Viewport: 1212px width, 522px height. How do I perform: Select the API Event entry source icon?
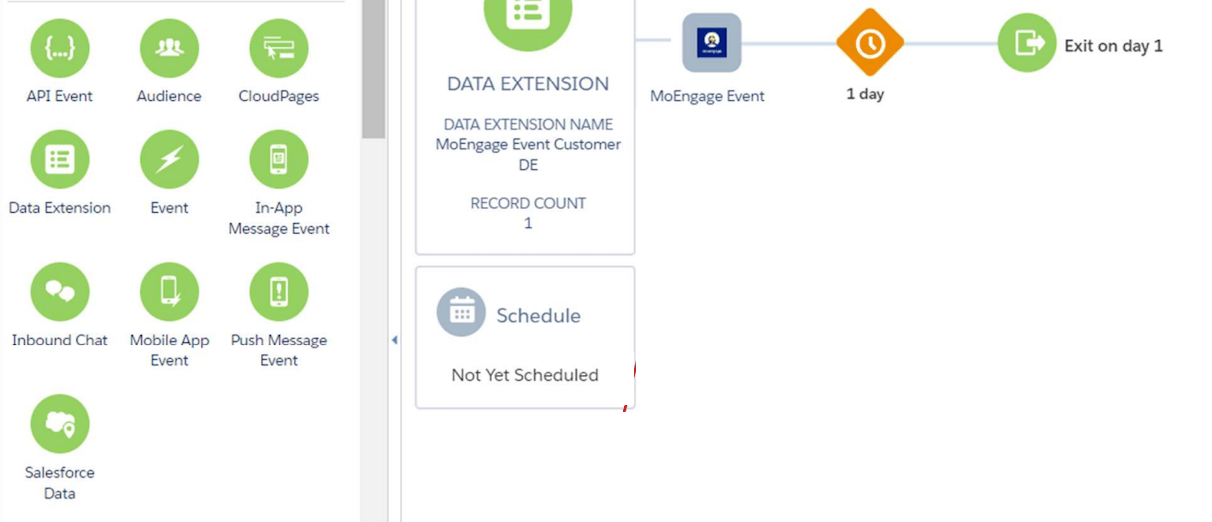60,48
